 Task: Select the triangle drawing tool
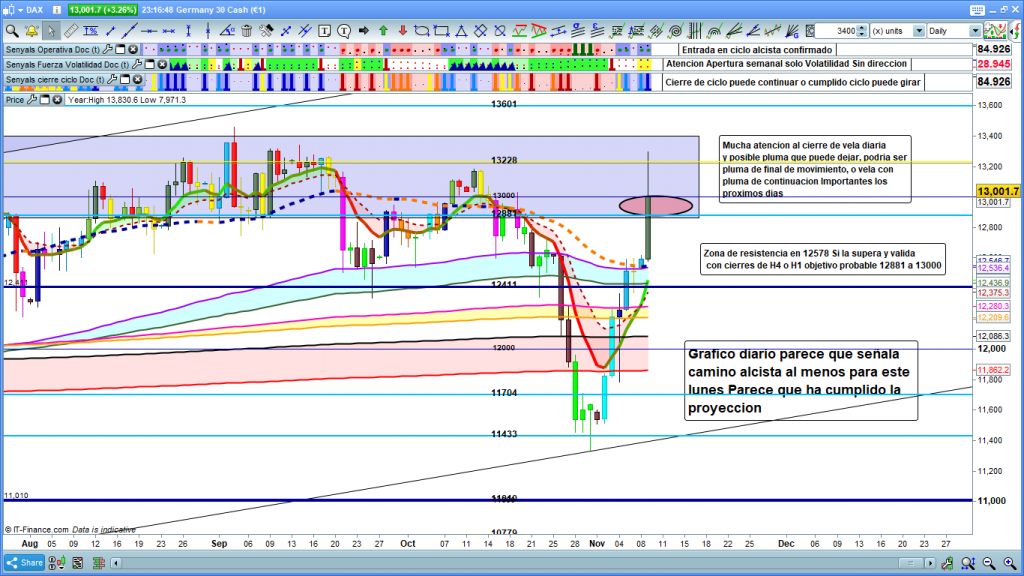460,30
